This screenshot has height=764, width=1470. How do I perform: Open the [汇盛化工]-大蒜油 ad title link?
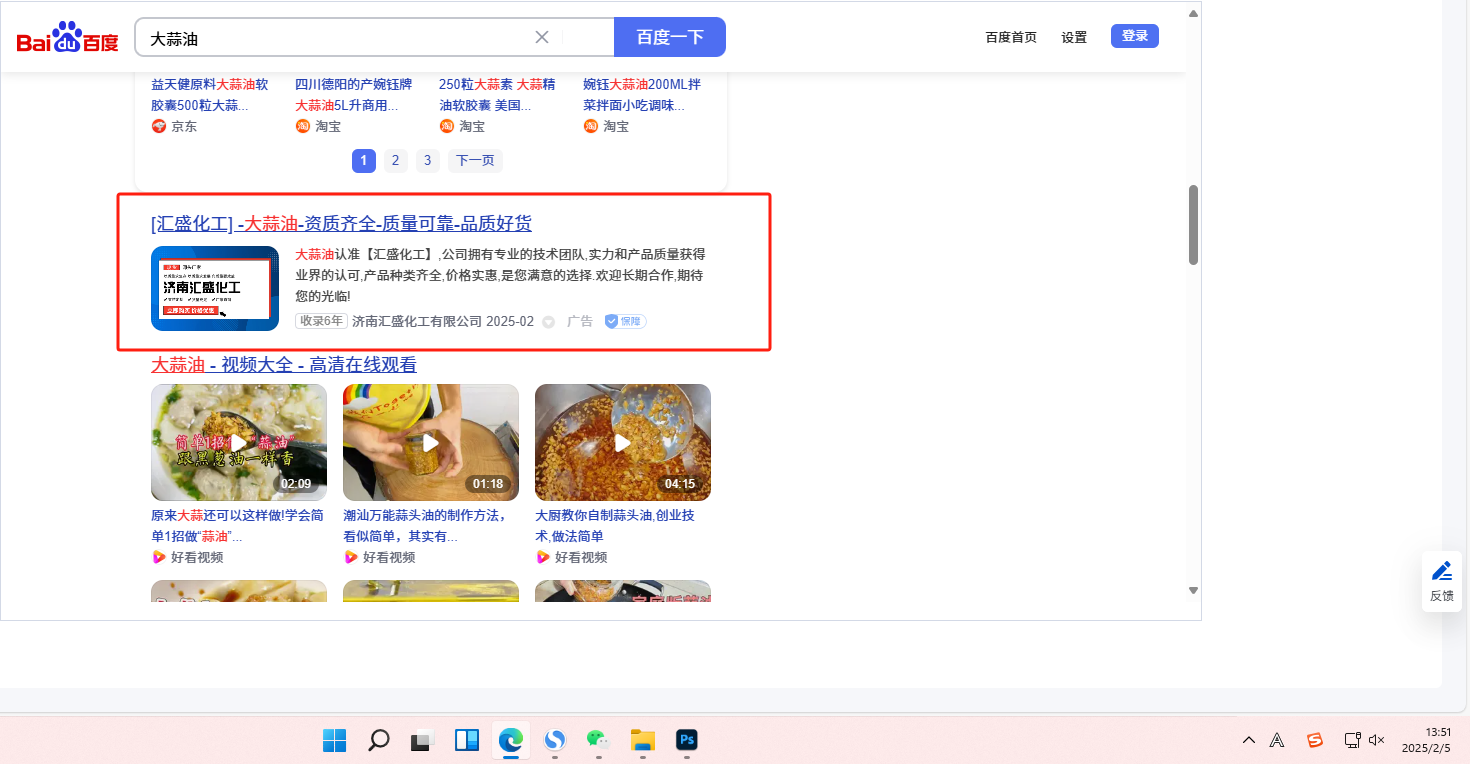(x=341, y=223)
